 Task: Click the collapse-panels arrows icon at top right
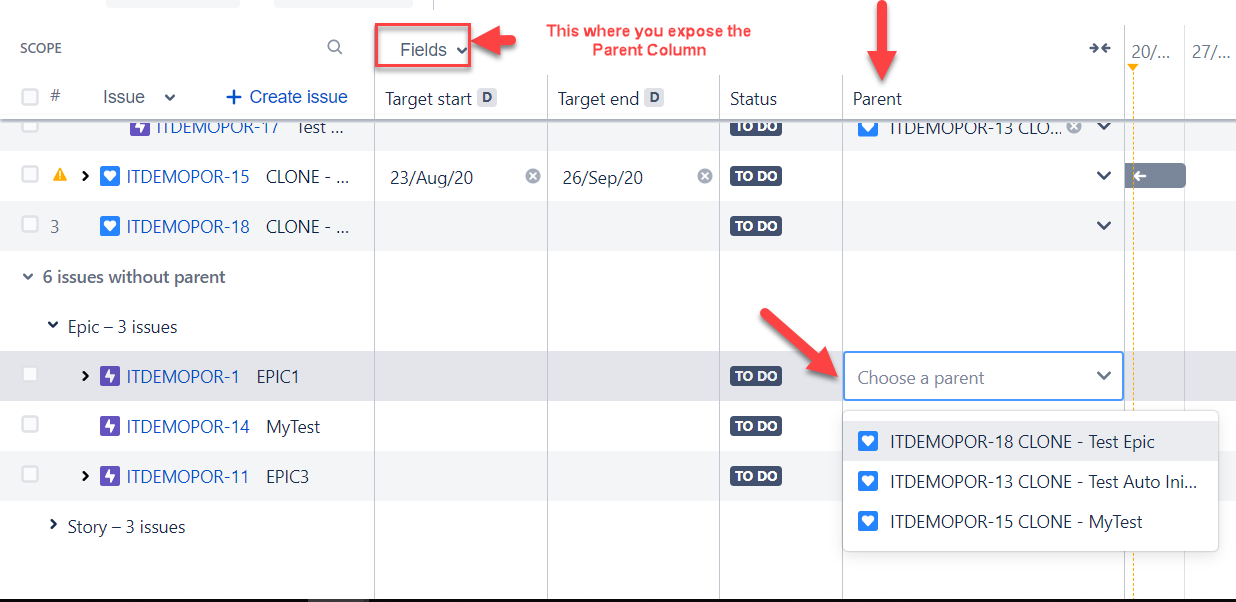1099,47
